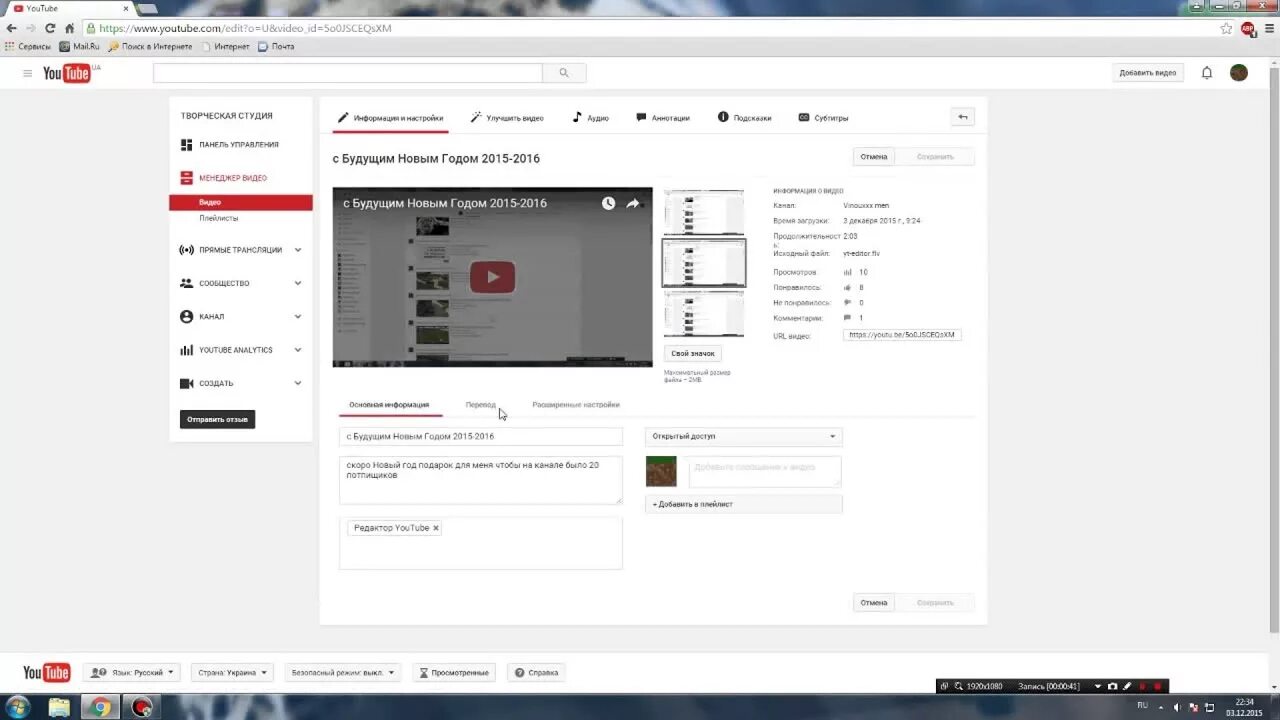Open the Windows Start menu
Viewport: 1280px width, 720px height.
18,707
